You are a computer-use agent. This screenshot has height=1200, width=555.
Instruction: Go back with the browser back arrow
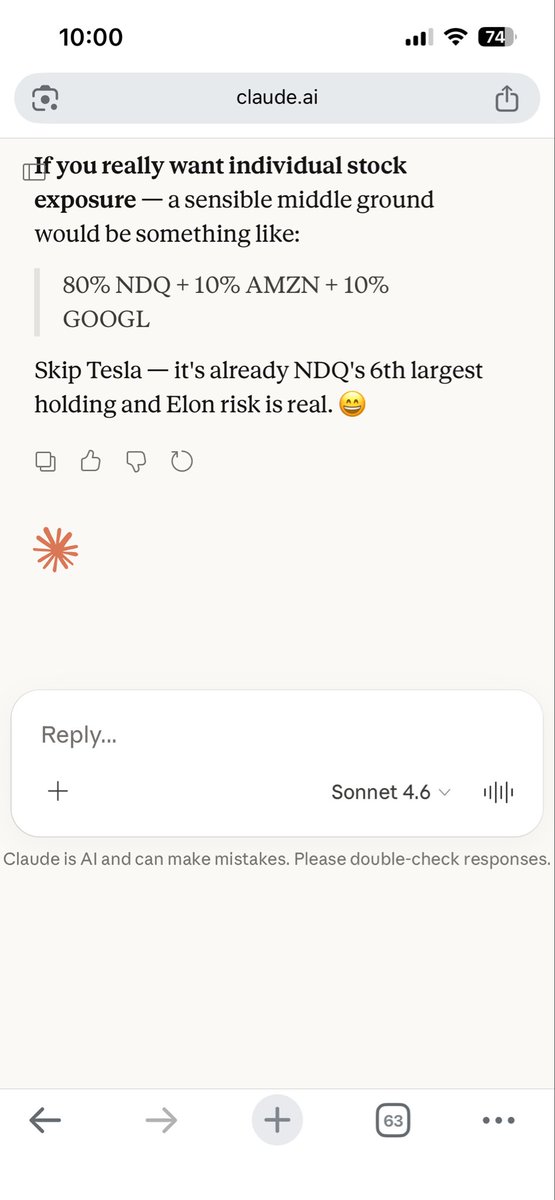[45, 1121]
